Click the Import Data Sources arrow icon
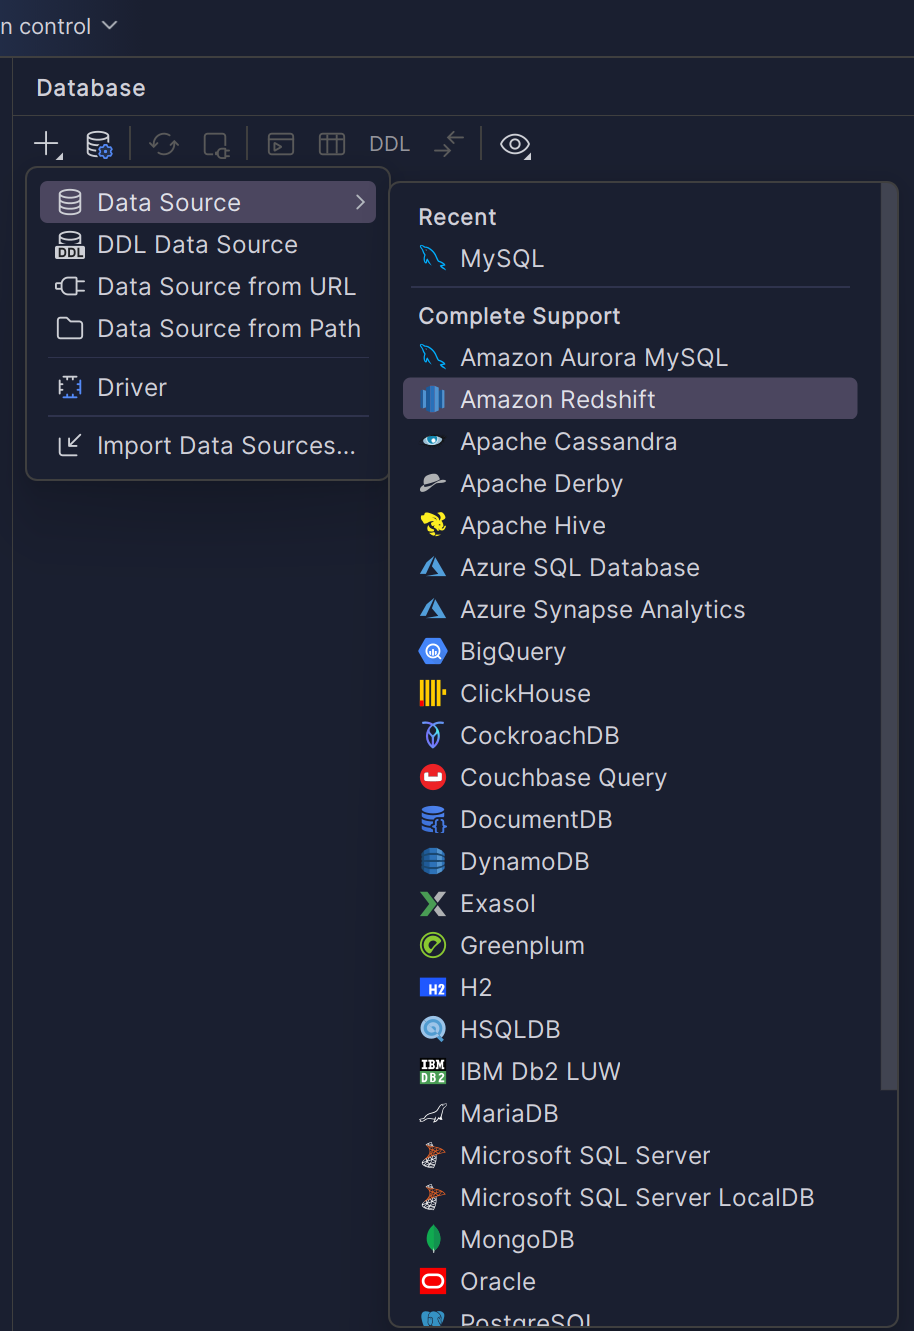Image resolution: width=914 pixels, height=1331 pixels. [70, 445]
